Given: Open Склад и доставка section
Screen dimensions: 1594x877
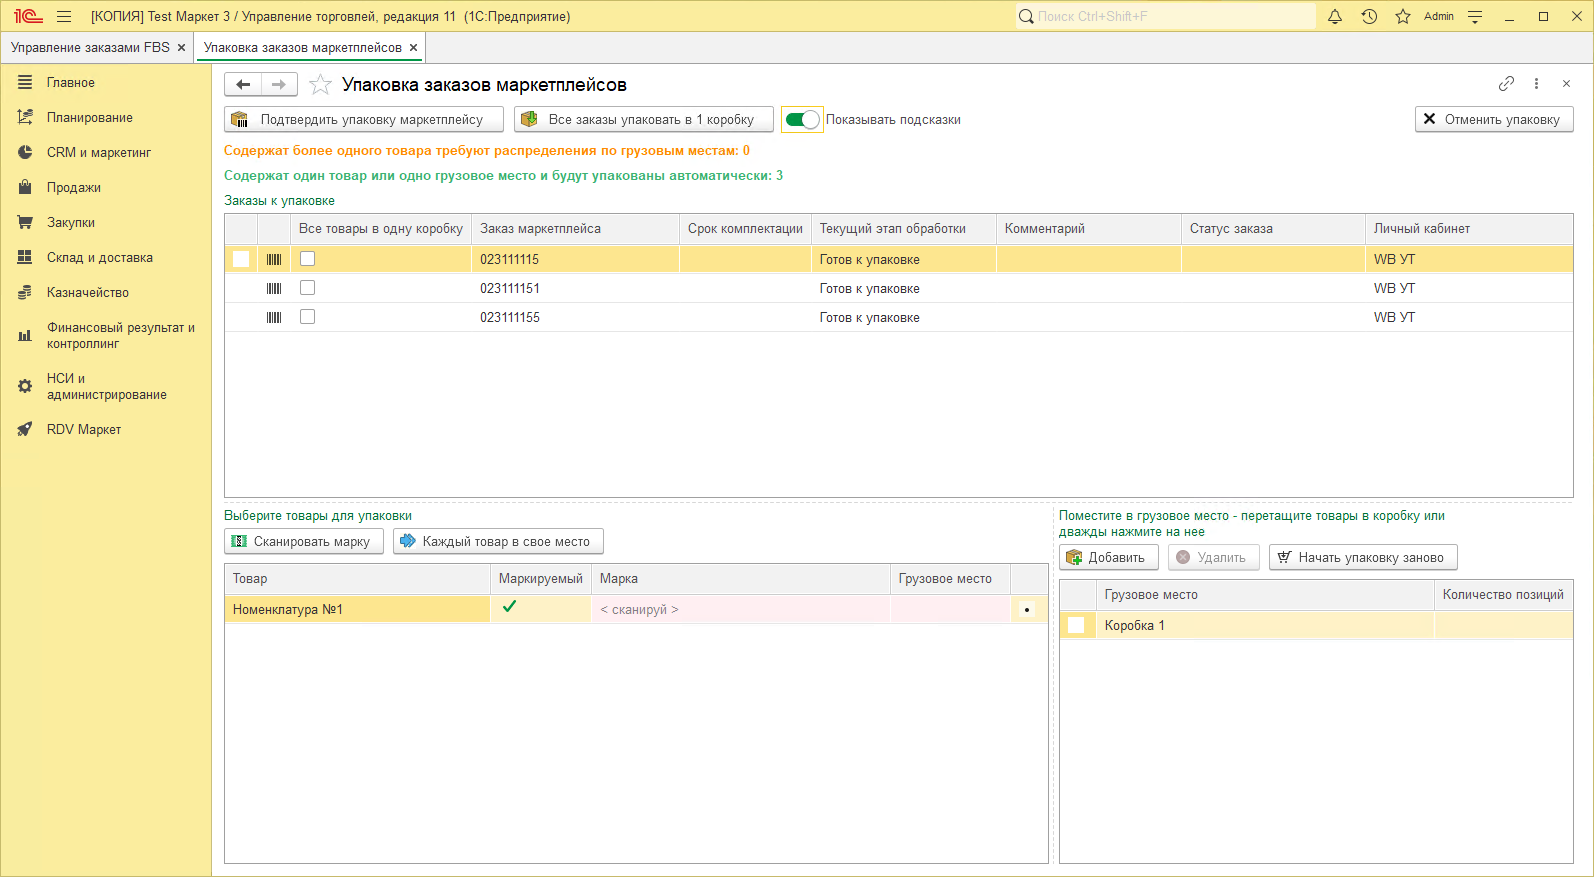Looking at the screenshot, I should (99, 258).
